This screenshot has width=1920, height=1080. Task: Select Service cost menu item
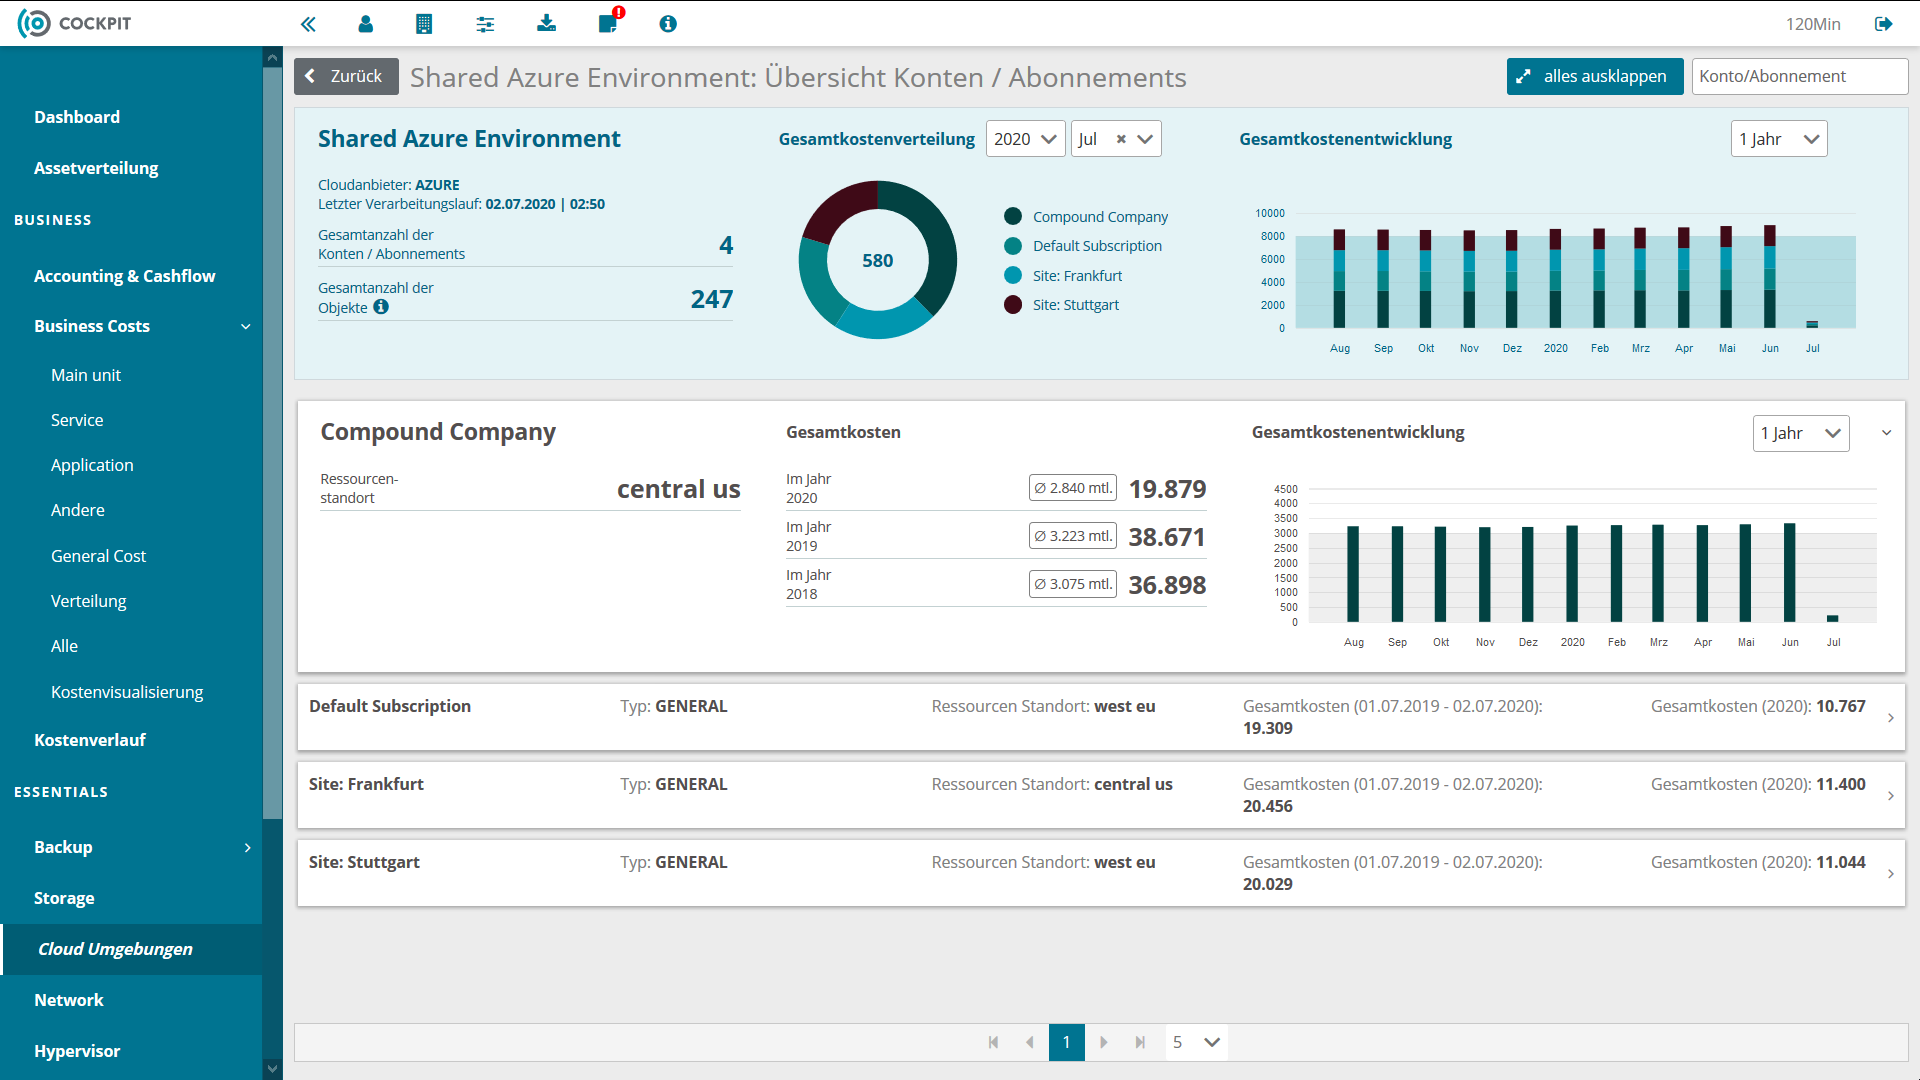click(x=77, y=420)
